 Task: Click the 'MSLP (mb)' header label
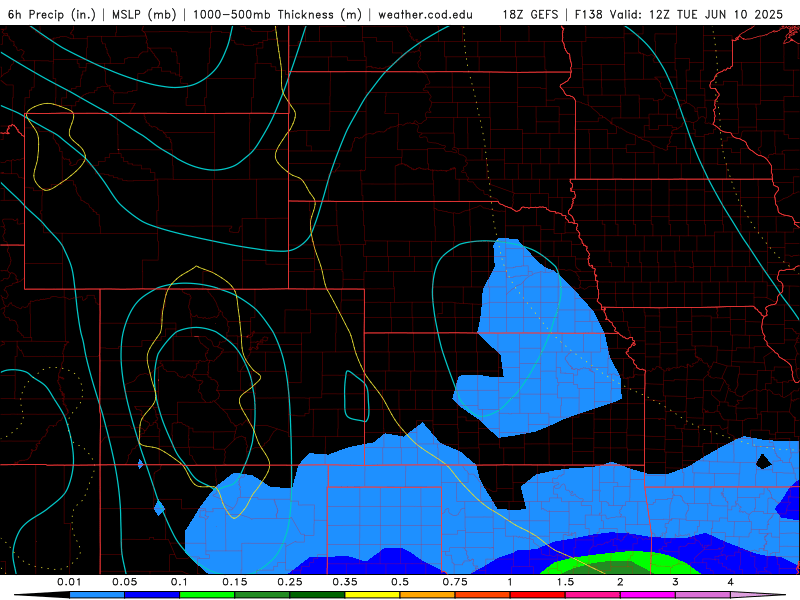click(x=144, y=14)
